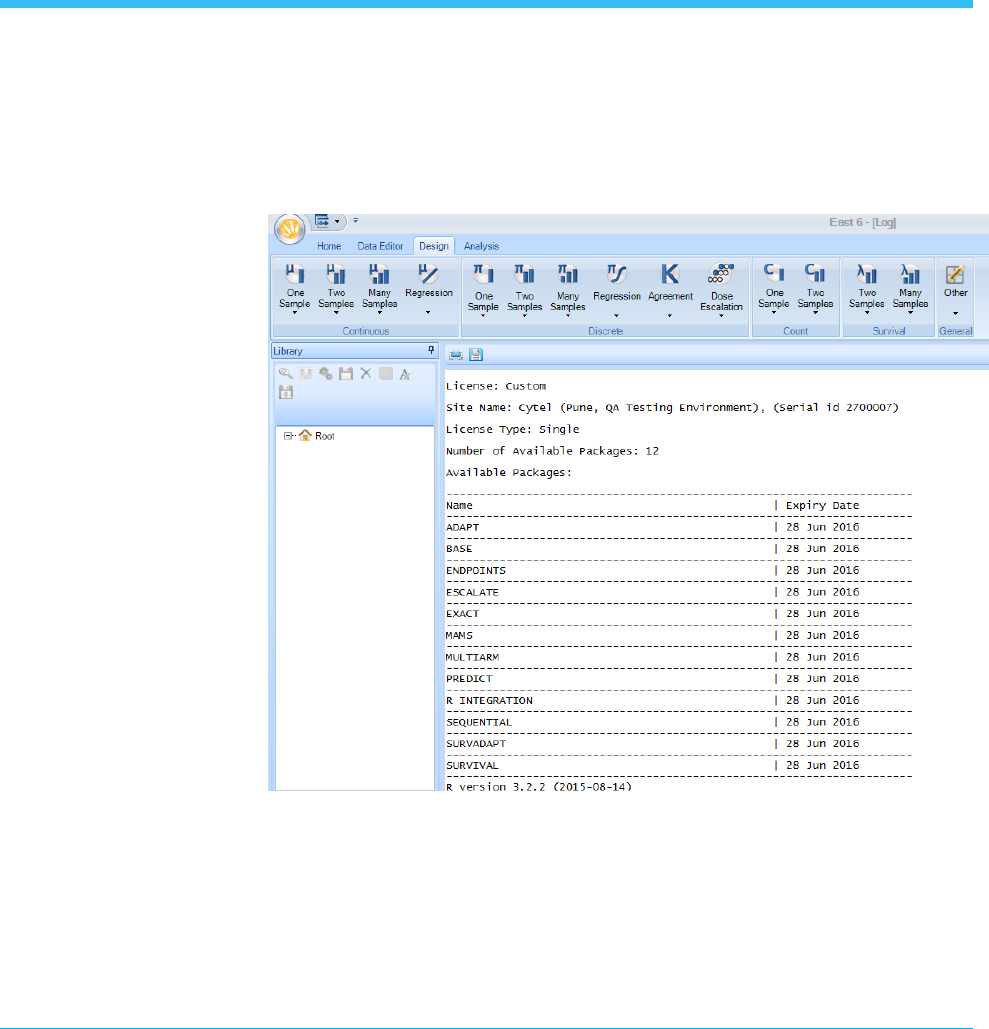
Task: Click the Continuous group label
Action: click(366, 331)
